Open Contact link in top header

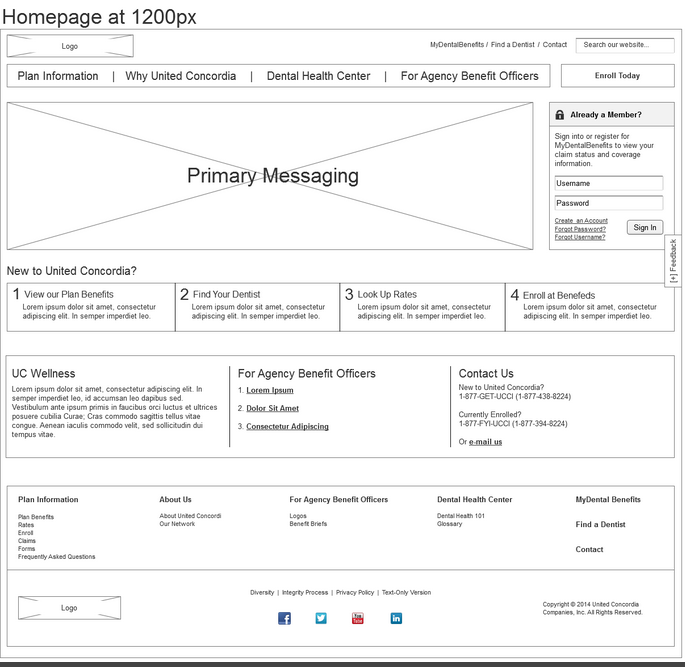(555, 45)
